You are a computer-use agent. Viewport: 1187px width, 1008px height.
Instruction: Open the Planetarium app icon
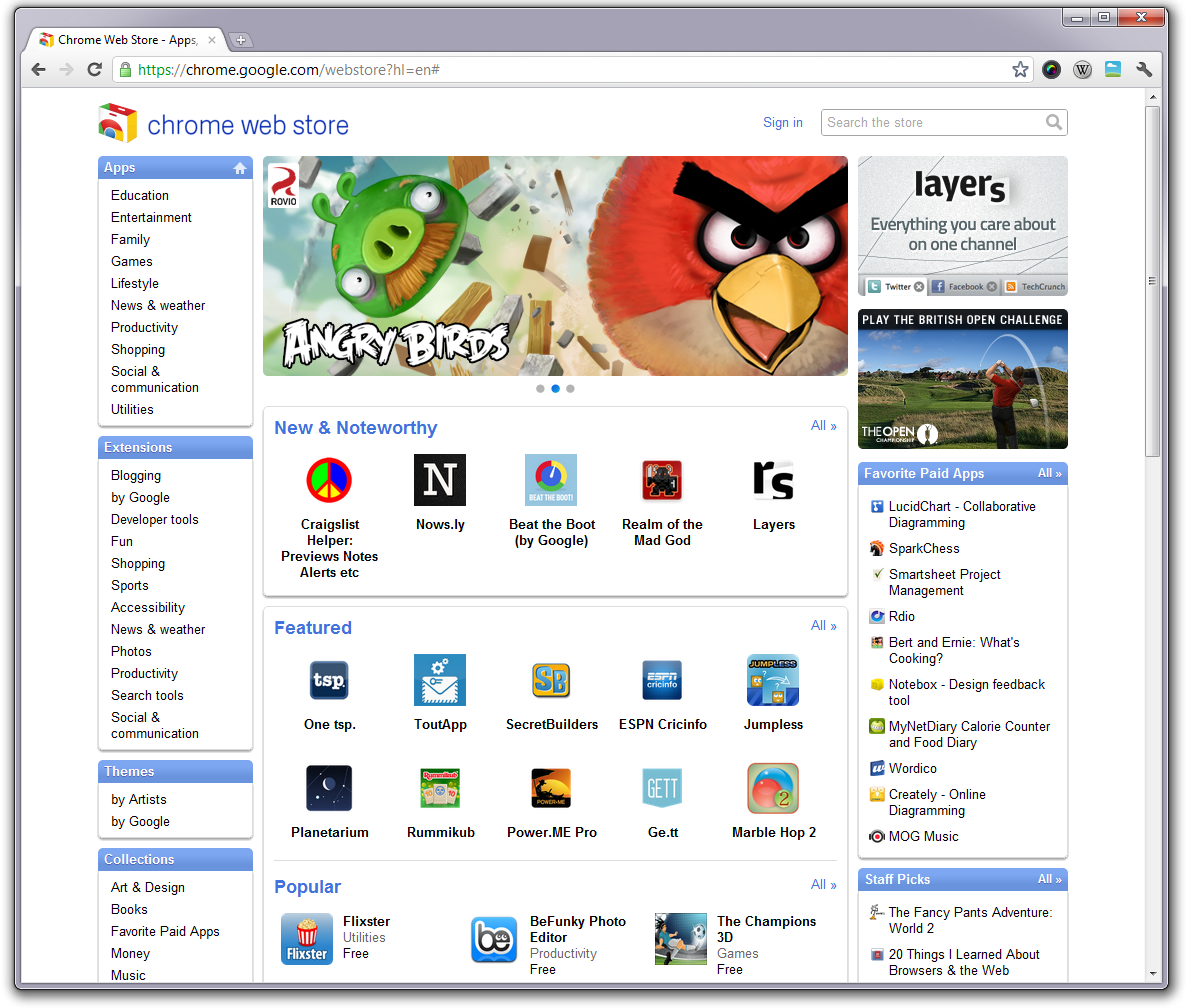330,788
